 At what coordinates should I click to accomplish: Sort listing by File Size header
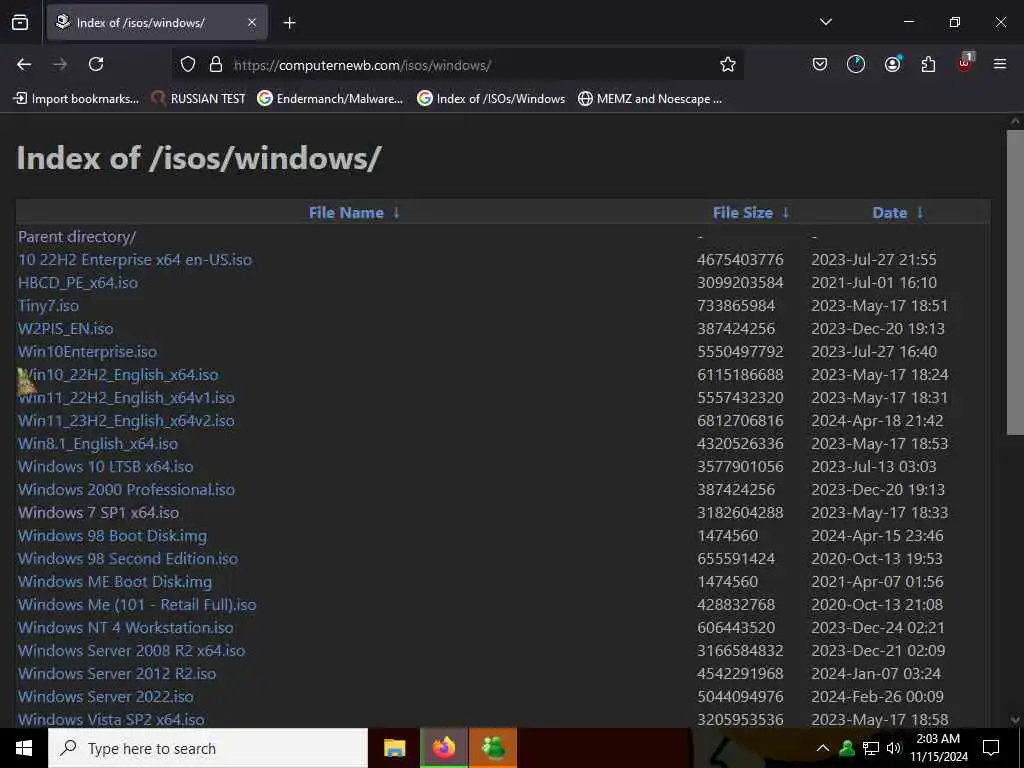point(743,213)
